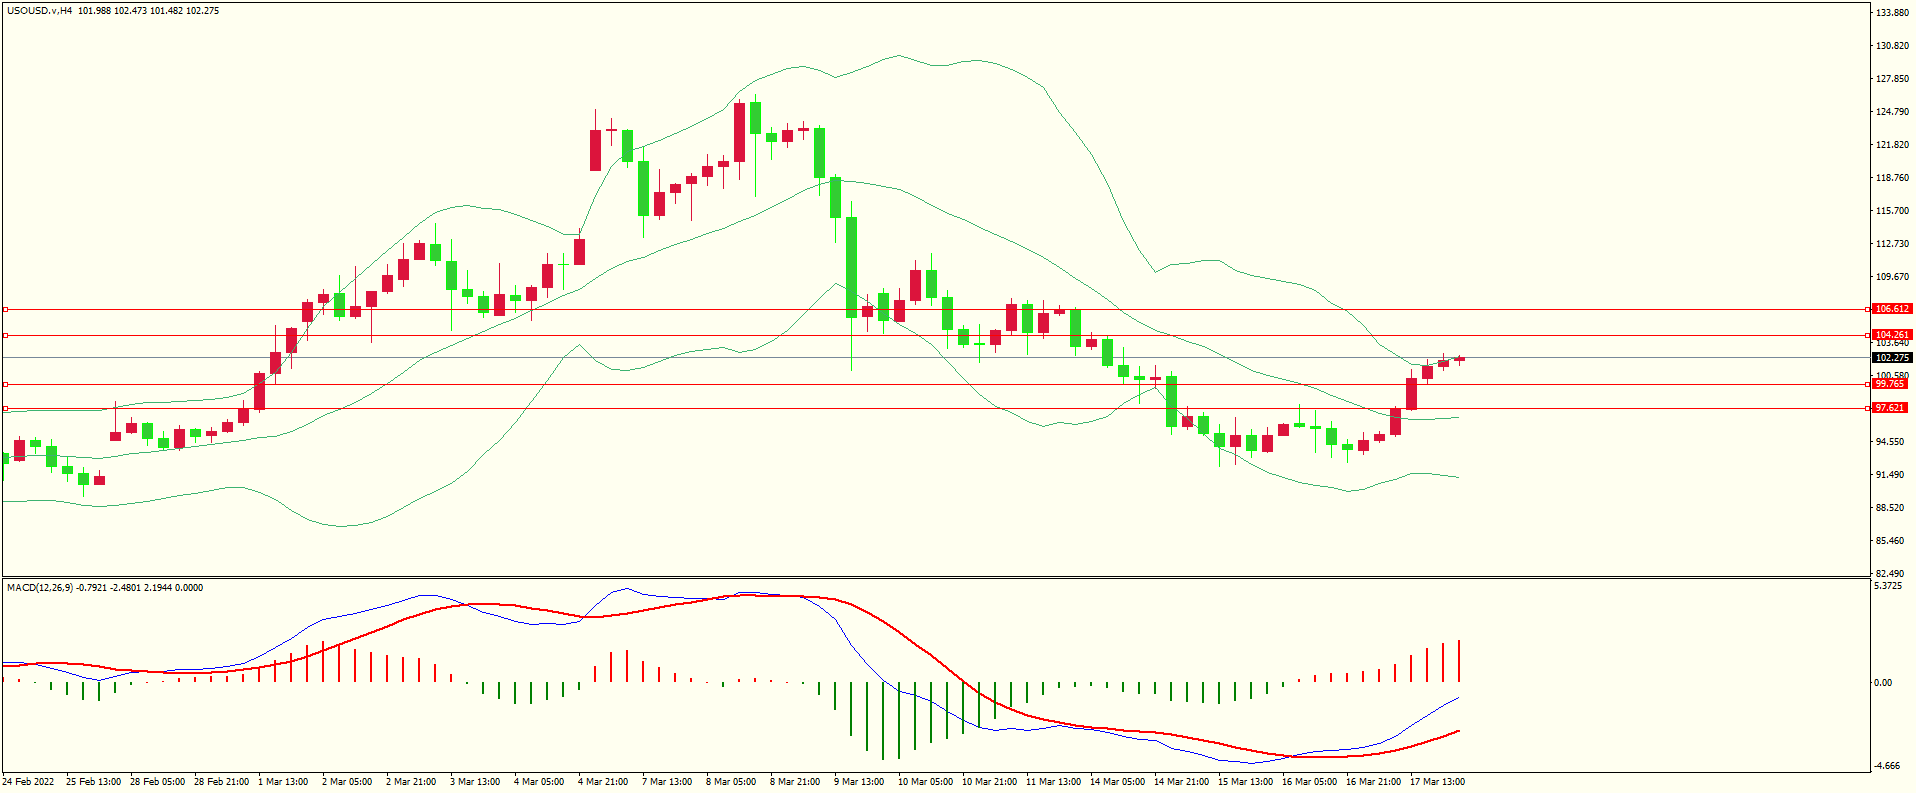Click the MACD scale value -4.666
Viewport: 1916px width, 793px height.
click(1887, 766)
